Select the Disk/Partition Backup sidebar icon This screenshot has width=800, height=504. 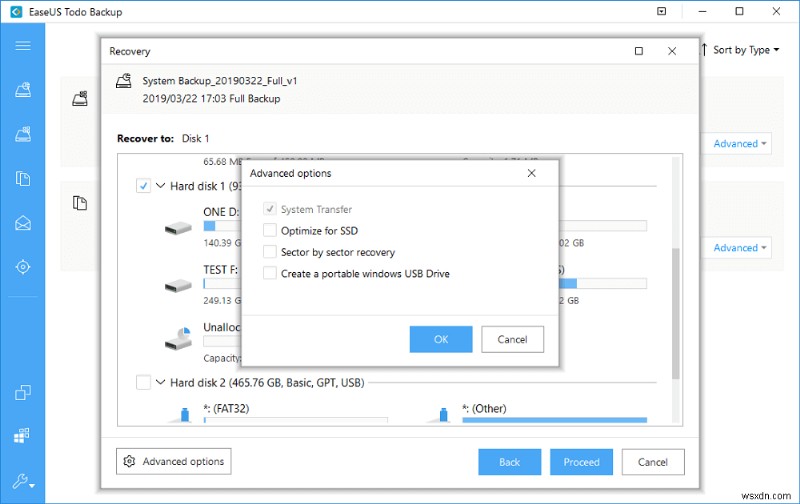pos(22,90)
